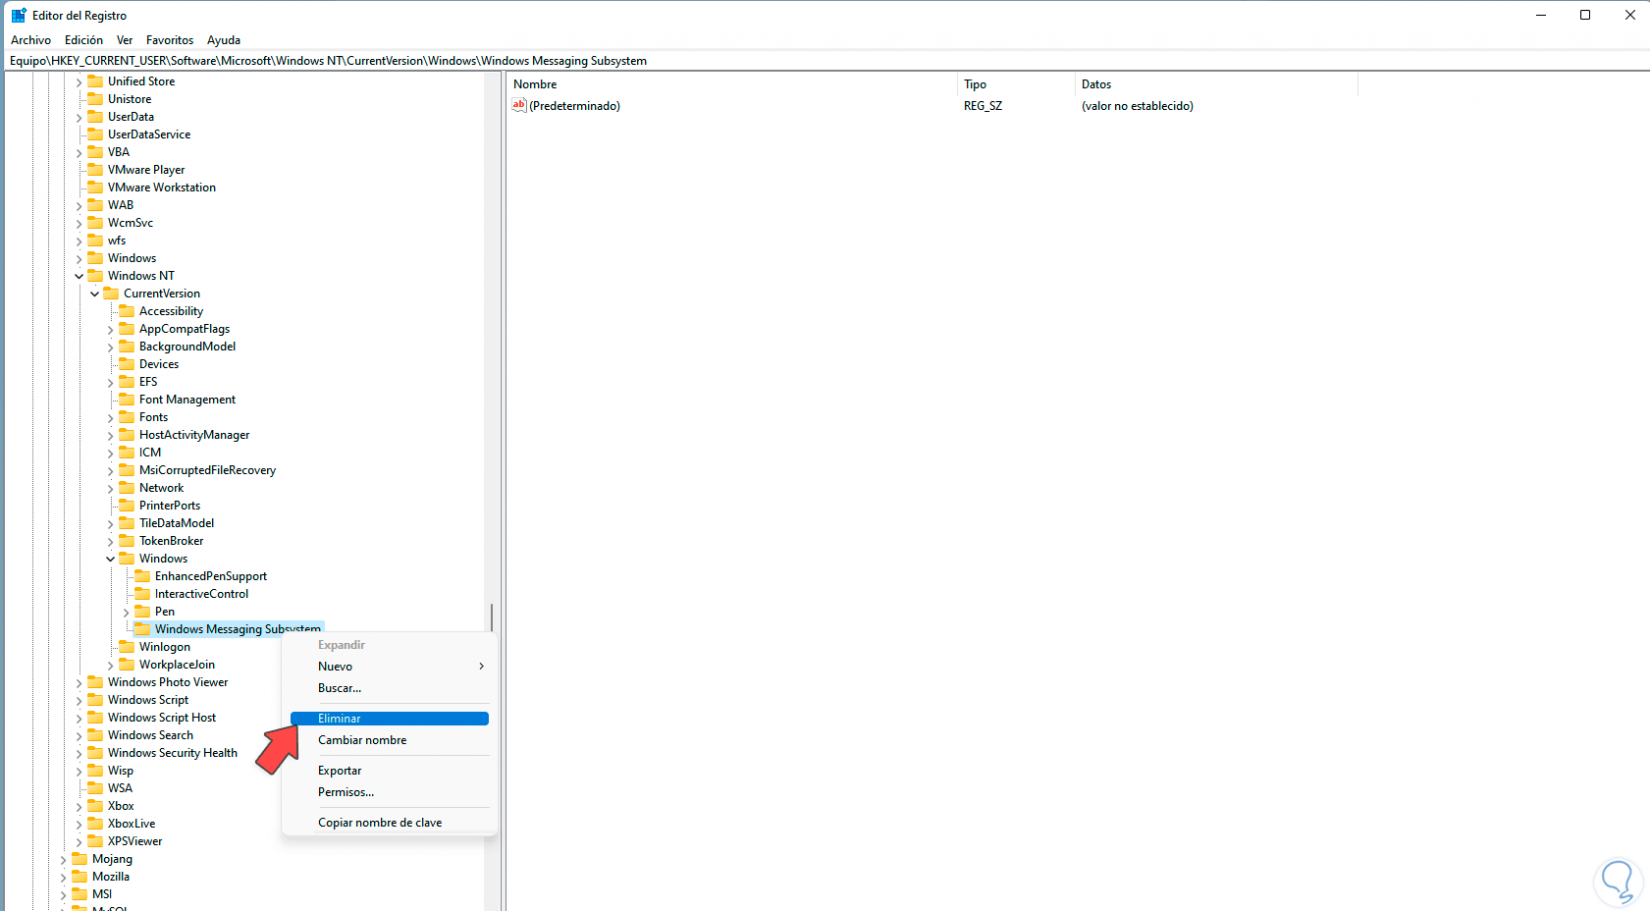
Task: Select the AppCompatFlags folder icon
Action: click(127, 328)
